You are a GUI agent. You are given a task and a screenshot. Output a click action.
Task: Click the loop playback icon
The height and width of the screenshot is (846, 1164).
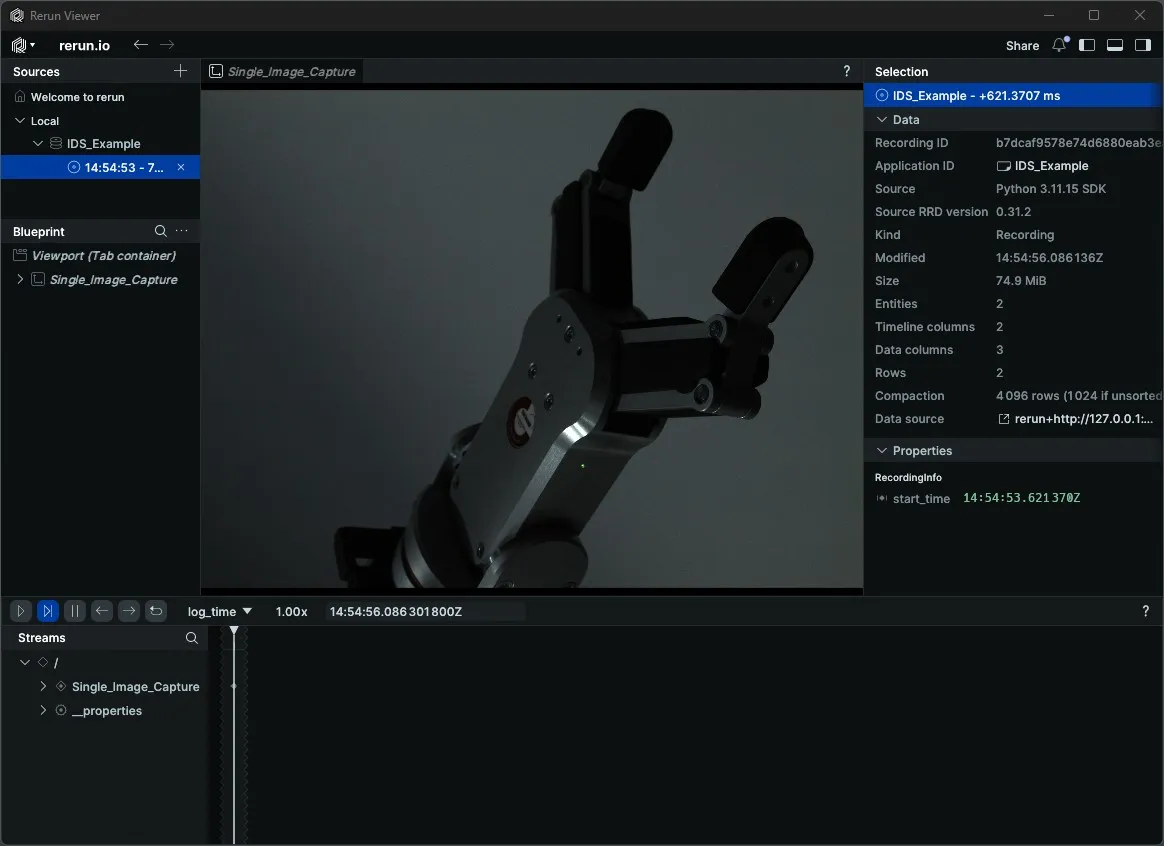156,610
